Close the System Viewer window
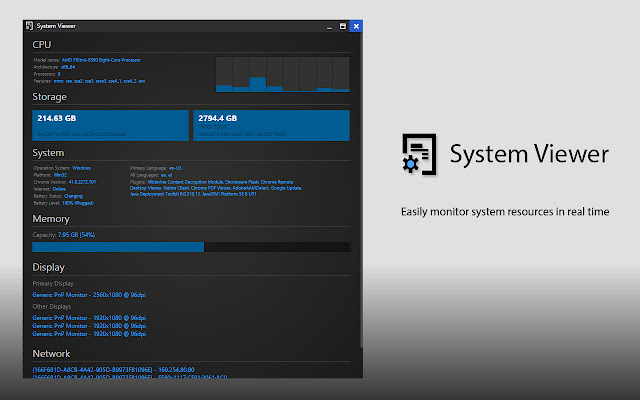 (356, 26)
